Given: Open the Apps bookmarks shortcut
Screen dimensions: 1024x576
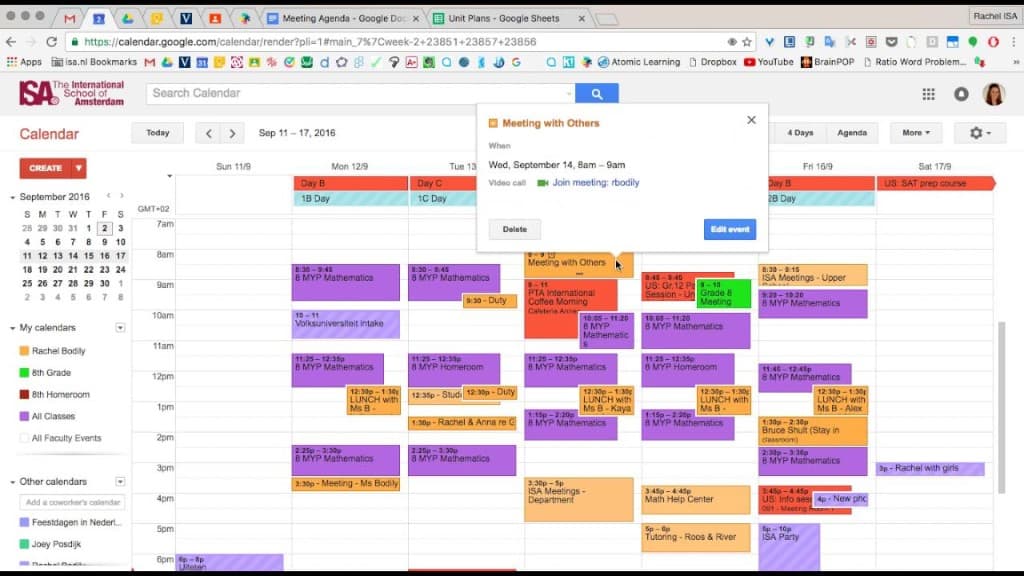Looking at the screenshot, I should (x=24, y=62).
